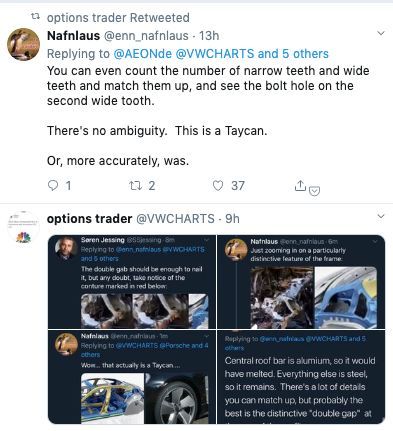Open the options trader display name

[89, 219]
